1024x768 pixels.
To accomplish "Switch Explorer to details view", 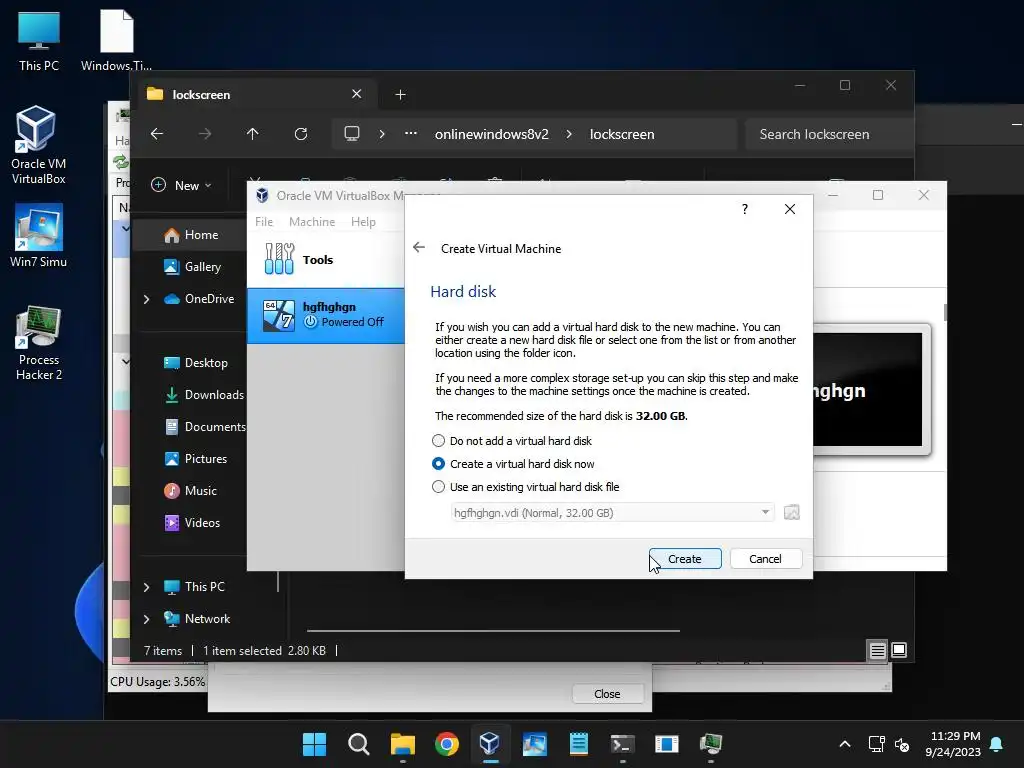I will coord(877,650).
